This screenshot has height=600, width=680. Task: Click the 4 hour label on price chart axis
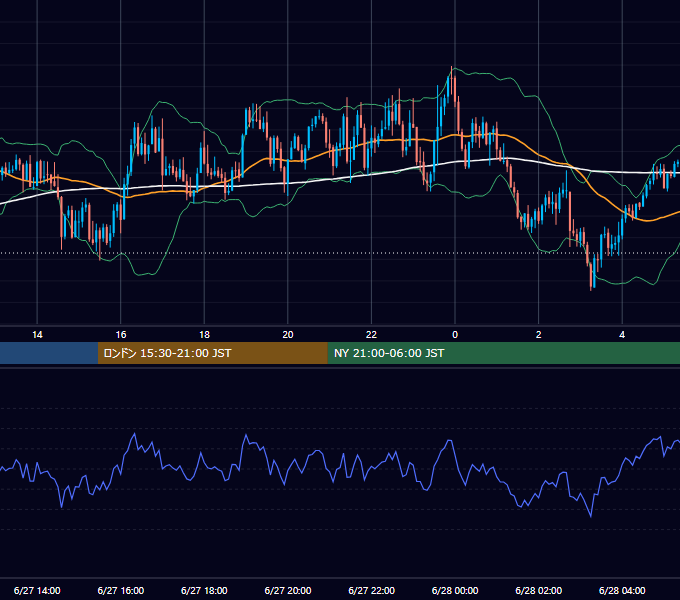click(x=622, y=335)
